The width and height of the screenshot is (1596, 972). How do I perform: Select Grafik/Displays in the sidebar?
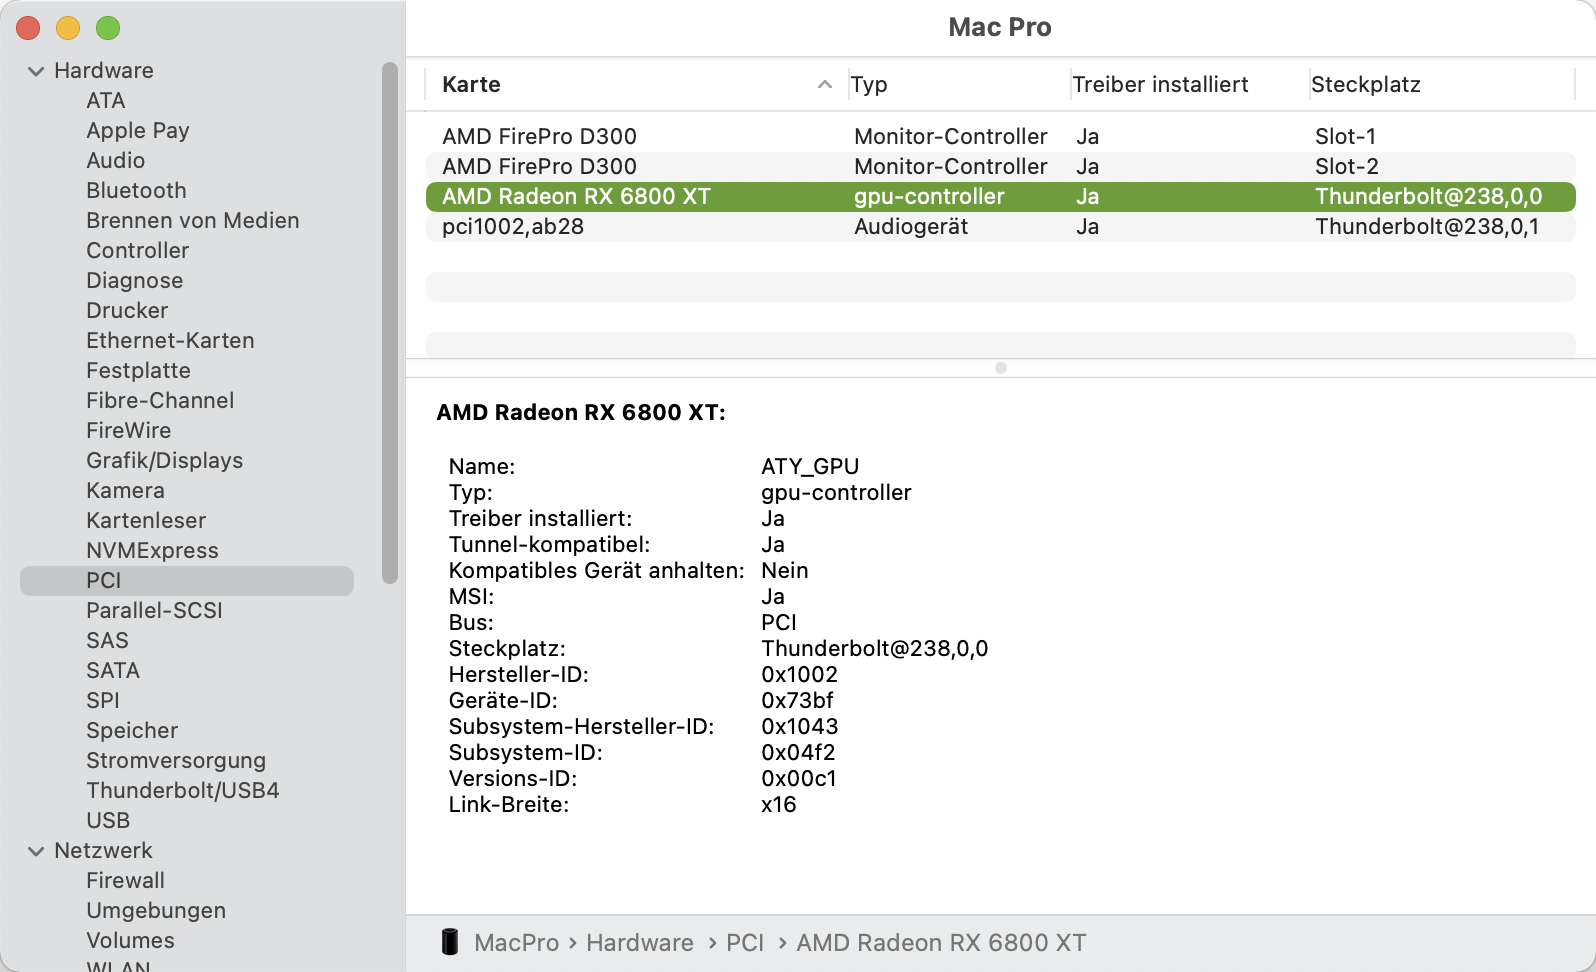(x=164, y=461)
